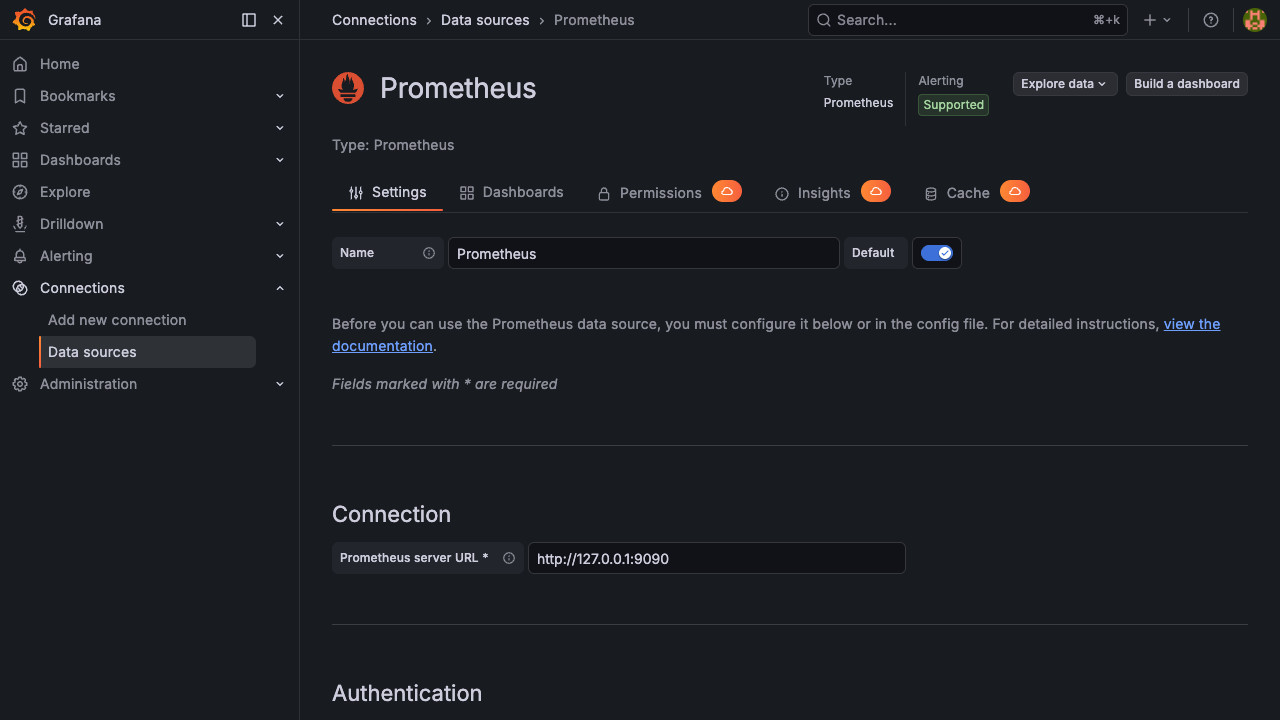Viewport: 1280px width, 720px height.
Task: Click the Drilldown icon in sidebar
Action: (x=20, y=224)
